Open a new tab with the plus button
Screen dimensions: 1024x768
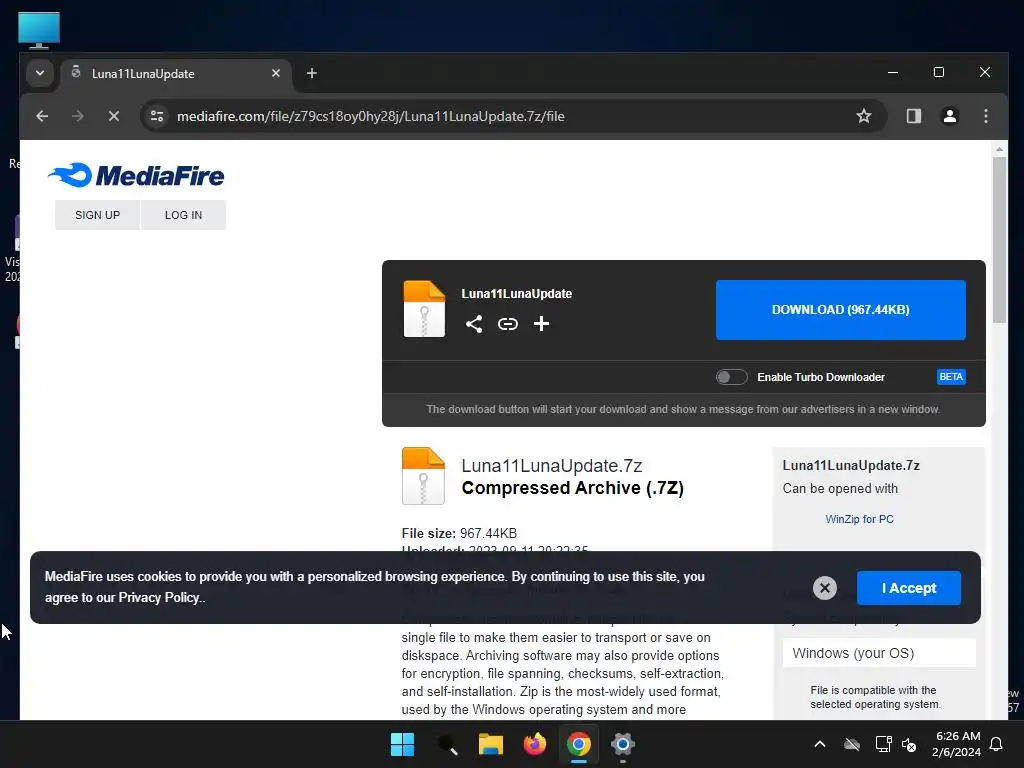[312, 73]
